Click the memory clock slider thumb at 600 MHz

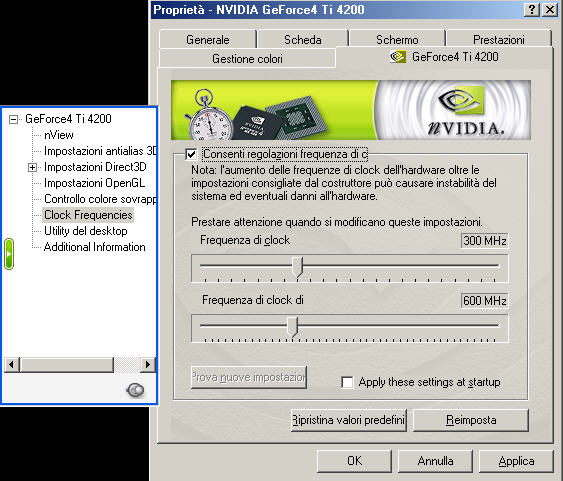[x=293, y=327]
